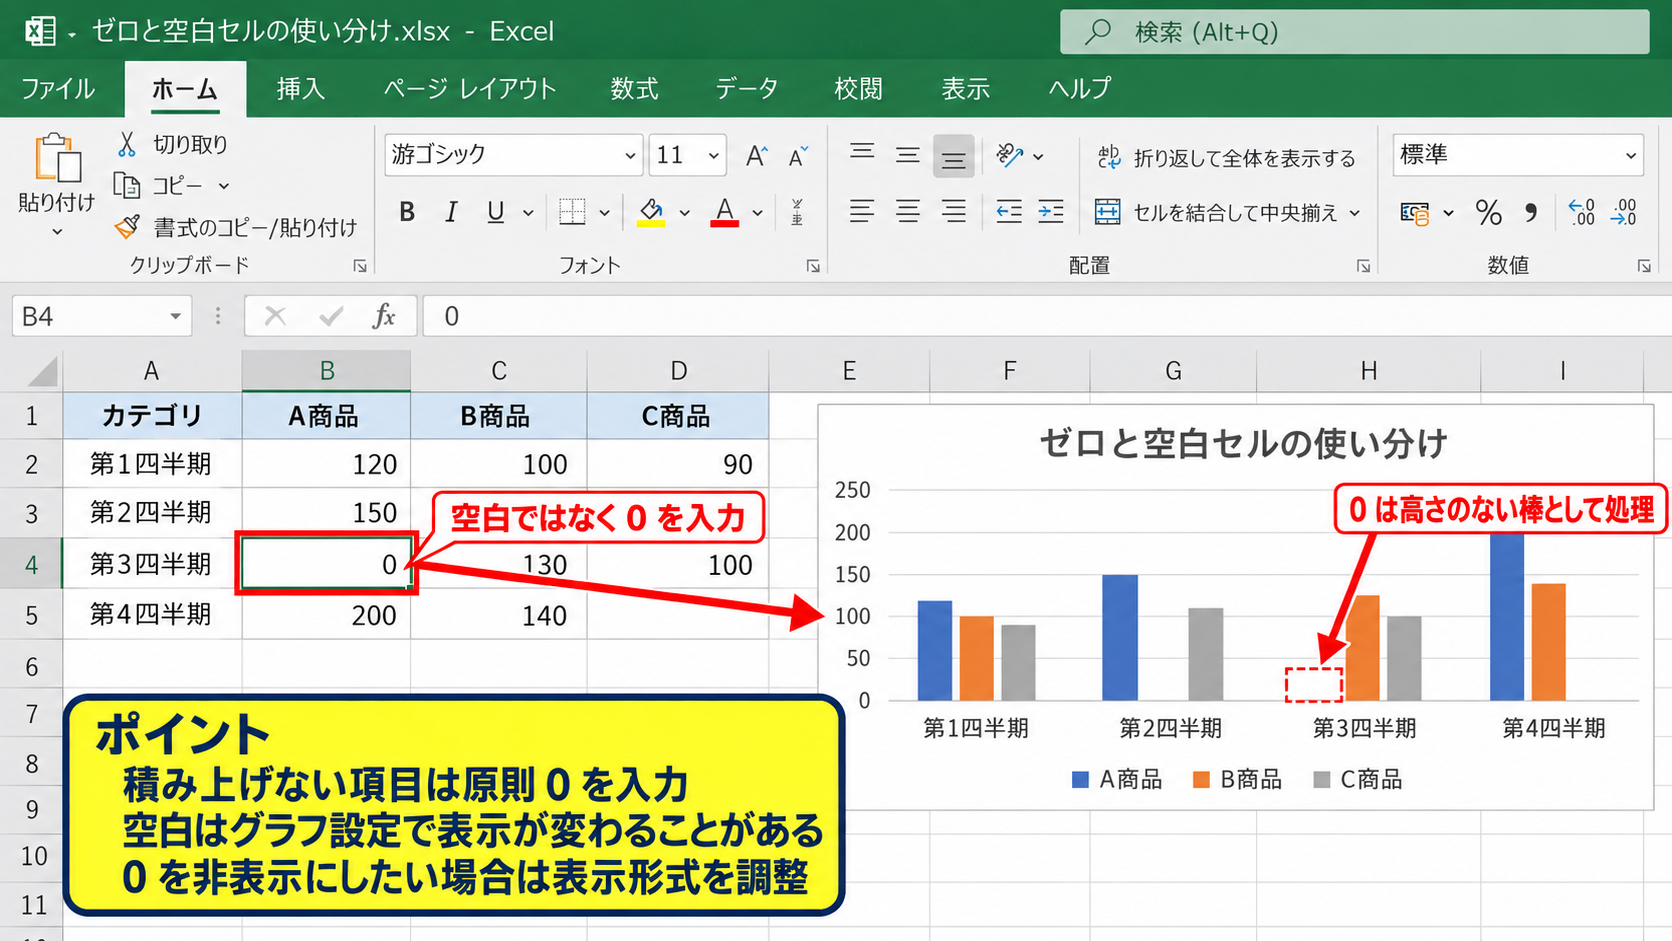This screenshot has width=1672, height=941.
Task: Apply red font color
Action: 725,212
